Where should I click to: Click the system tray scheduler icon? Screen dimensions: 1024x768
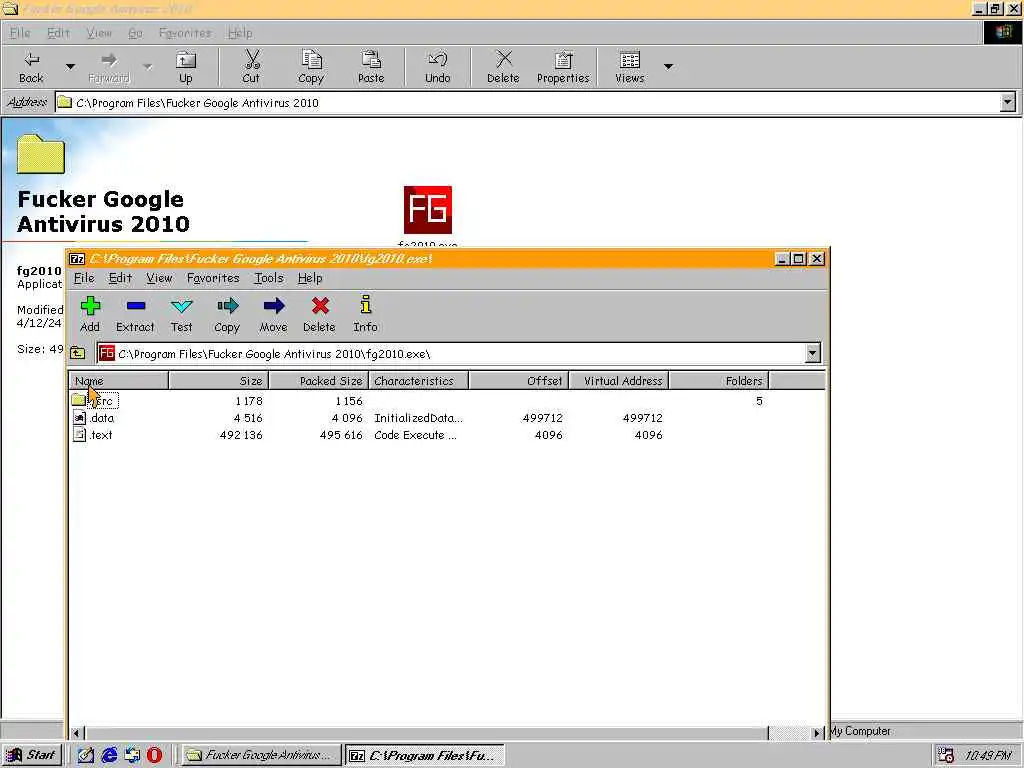coord(946,755)
